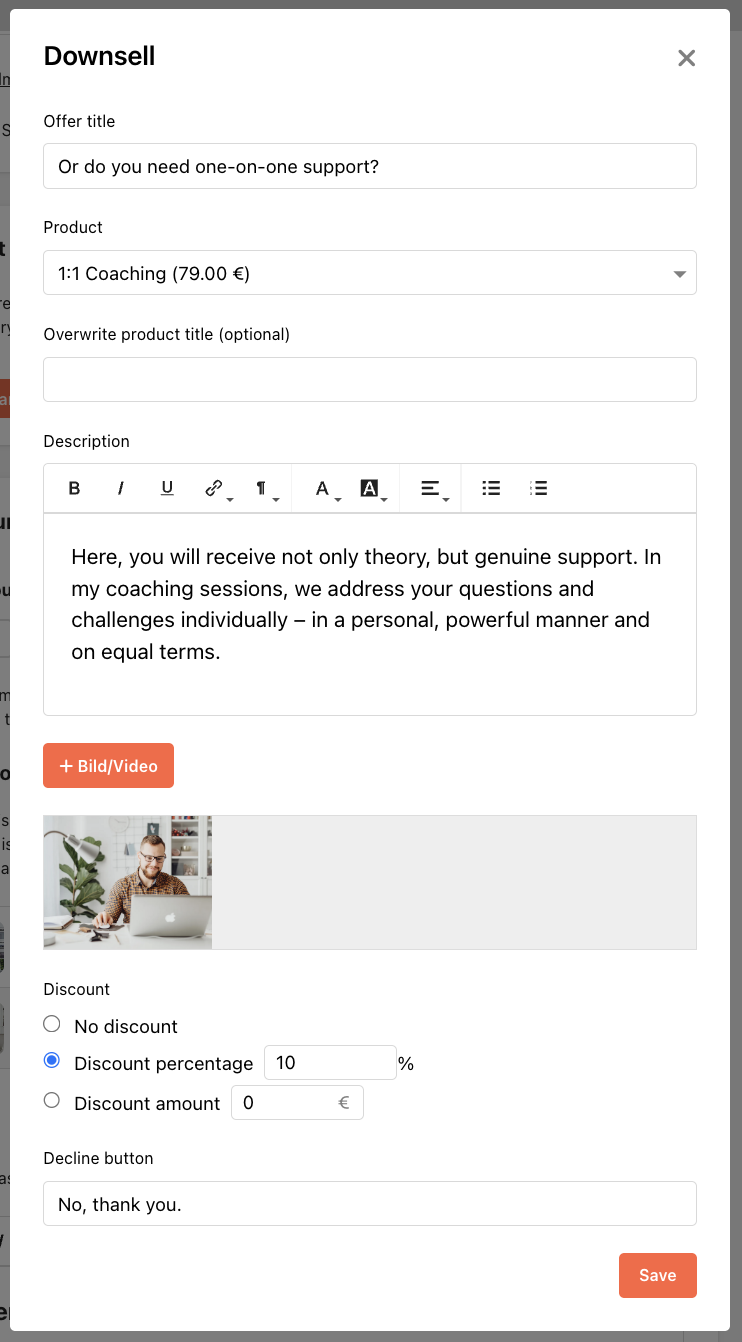Close the Downsell dialog
The width and height of the screenshot is (742, 1342).
click(x=686, y=58)
